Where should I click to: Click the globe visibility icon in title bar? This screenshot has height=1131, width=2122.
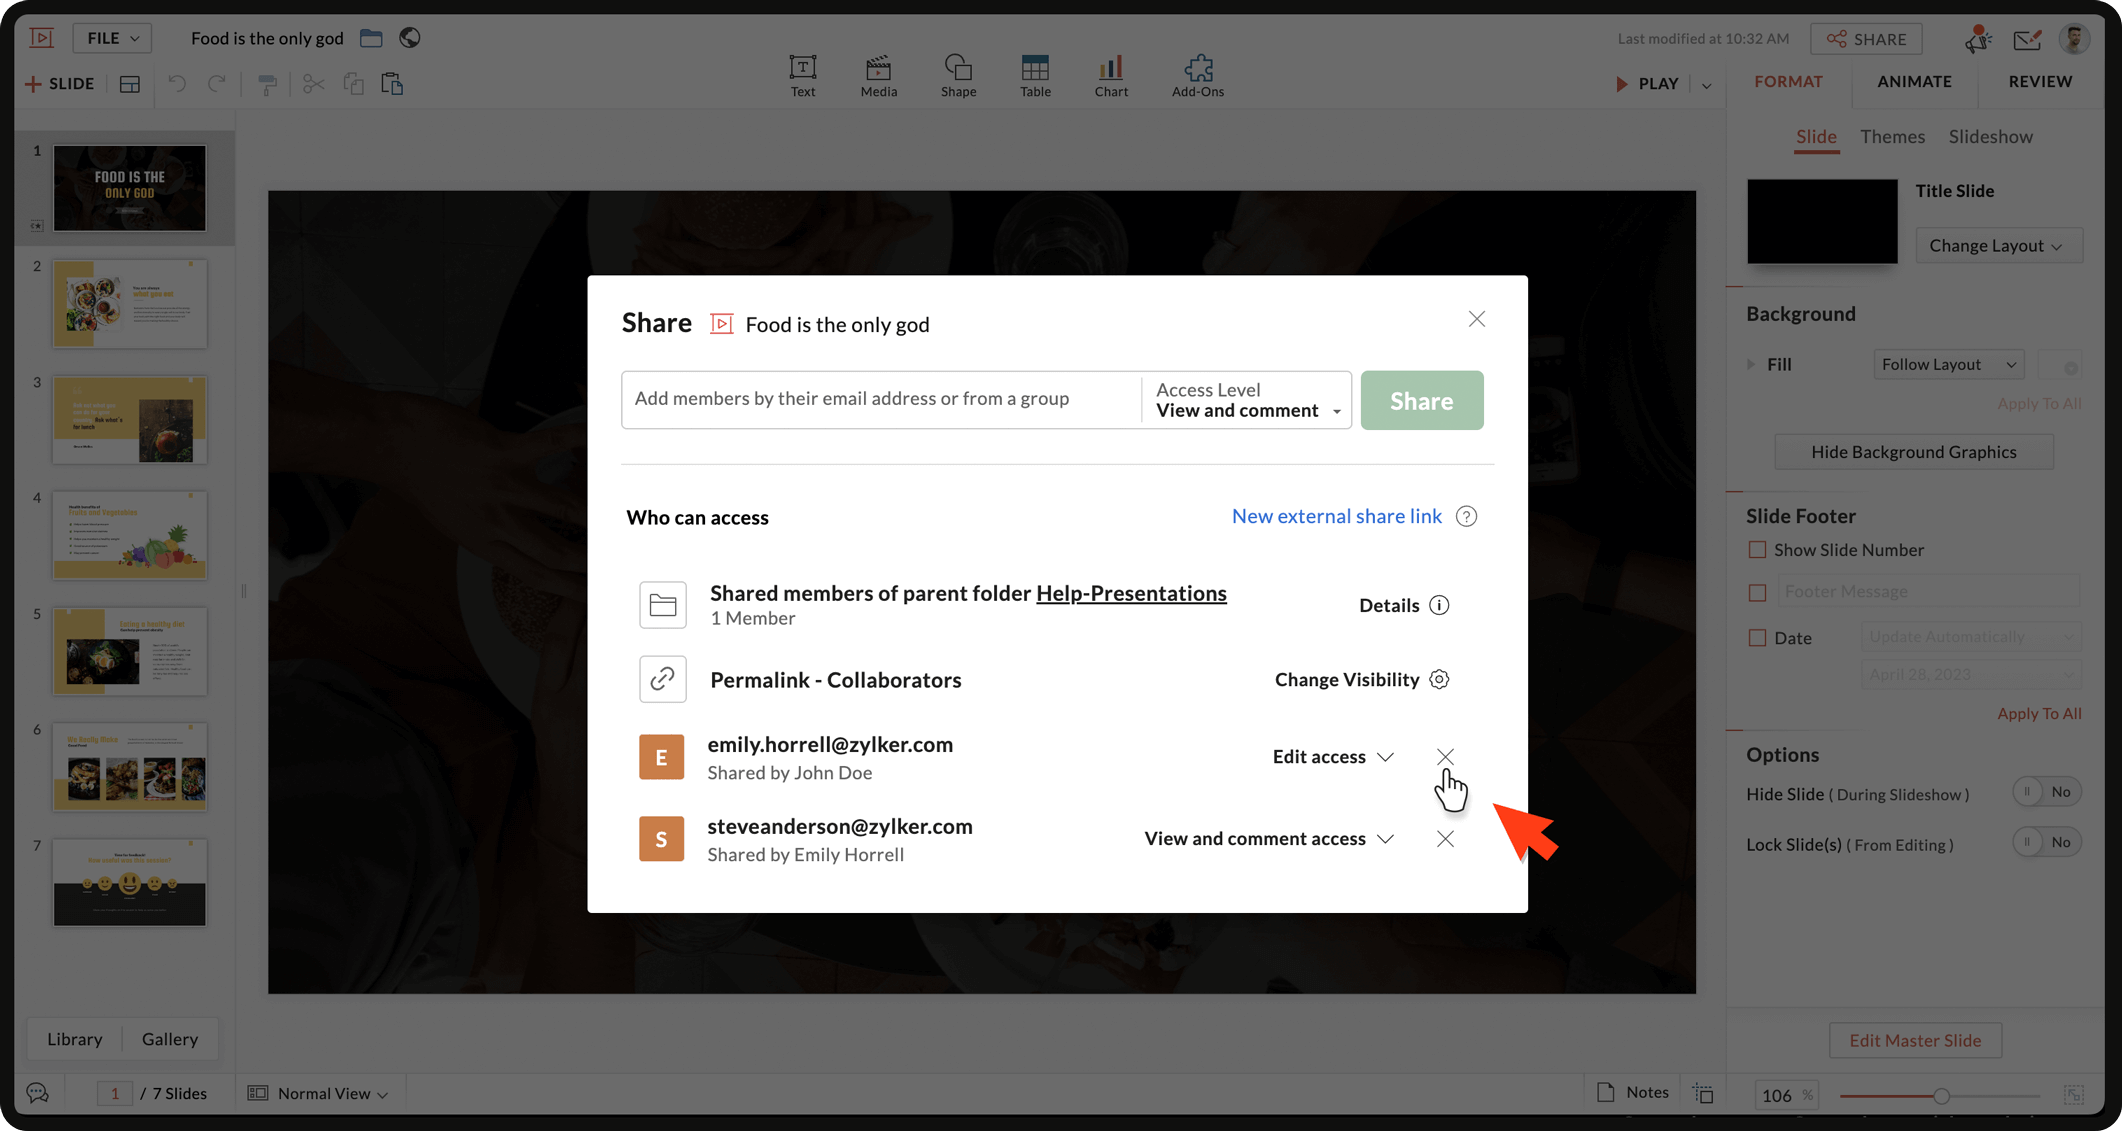[410, 38]
